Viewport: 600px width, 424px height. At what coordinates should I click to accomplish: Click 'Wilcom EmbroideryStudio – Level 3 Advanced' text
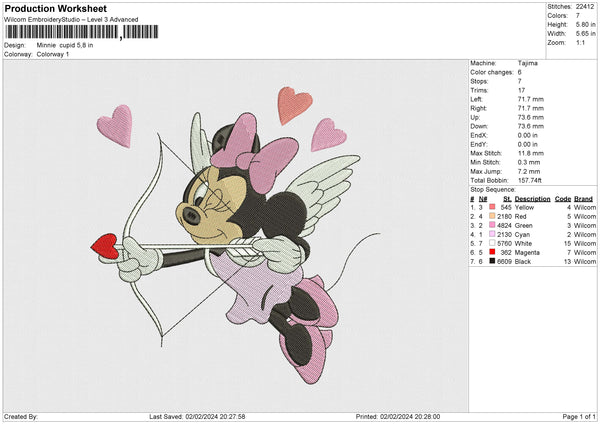[x=71, y=20]
